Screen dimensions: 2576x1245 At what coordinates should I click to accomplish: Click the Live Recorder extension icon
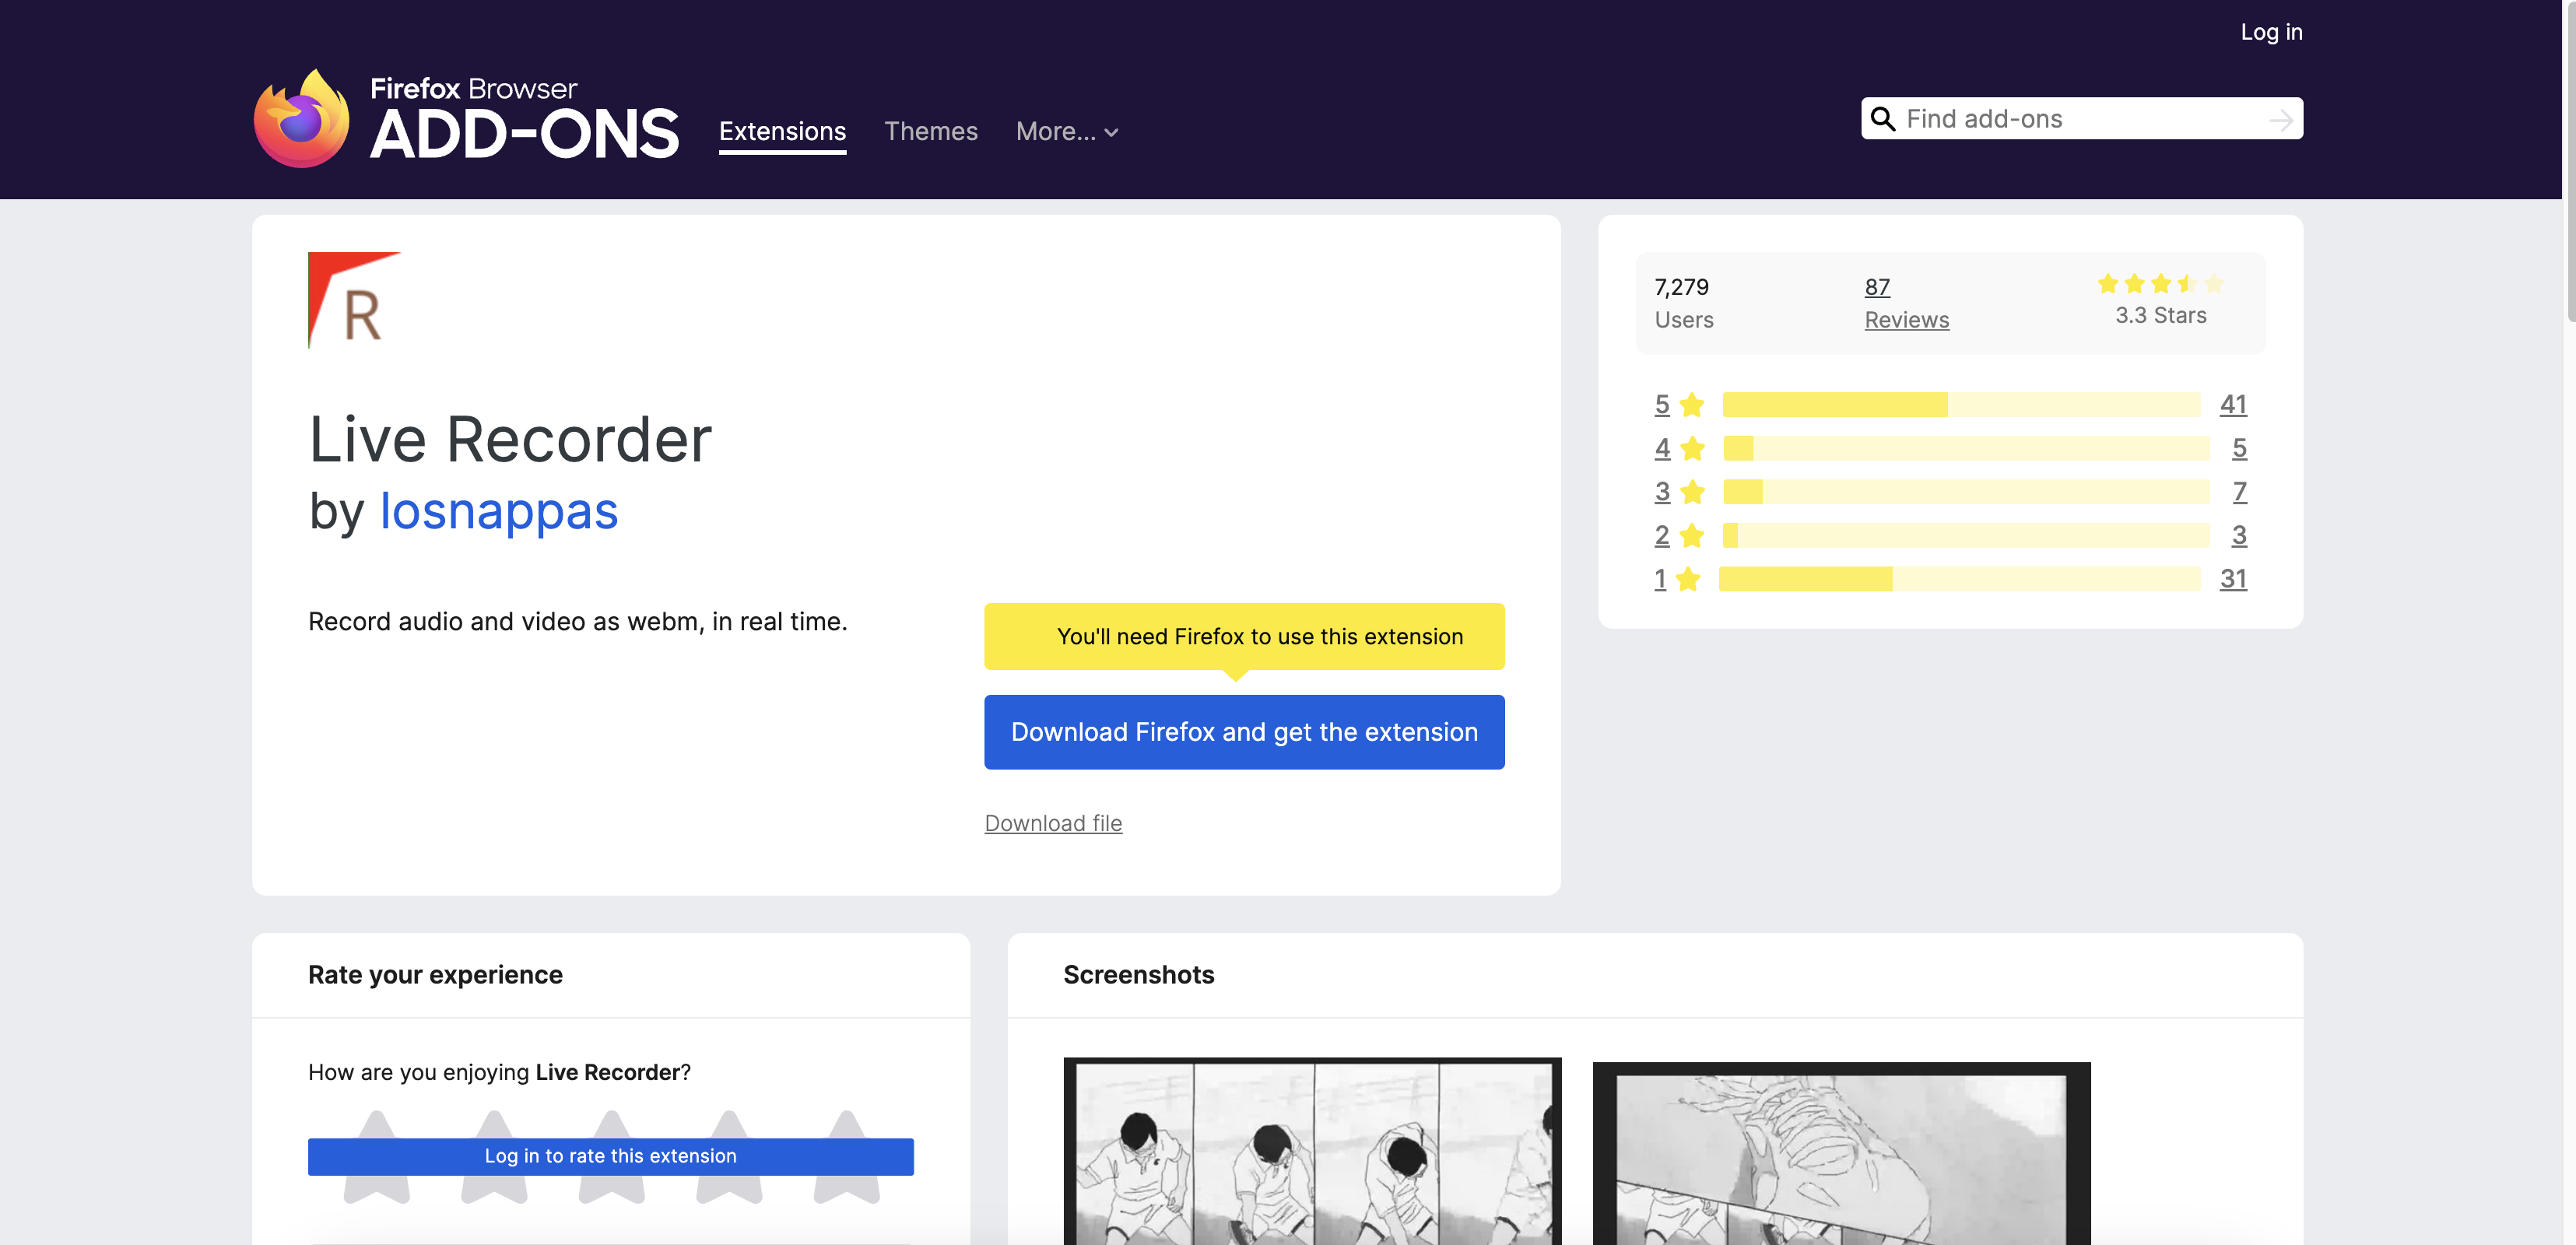pos(354,300)
